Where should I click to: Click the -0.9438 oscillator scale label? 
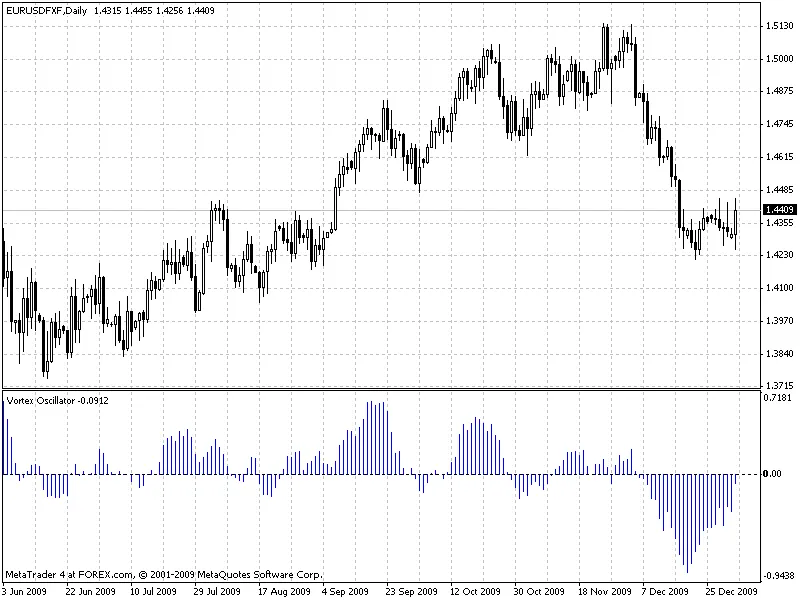777,575
